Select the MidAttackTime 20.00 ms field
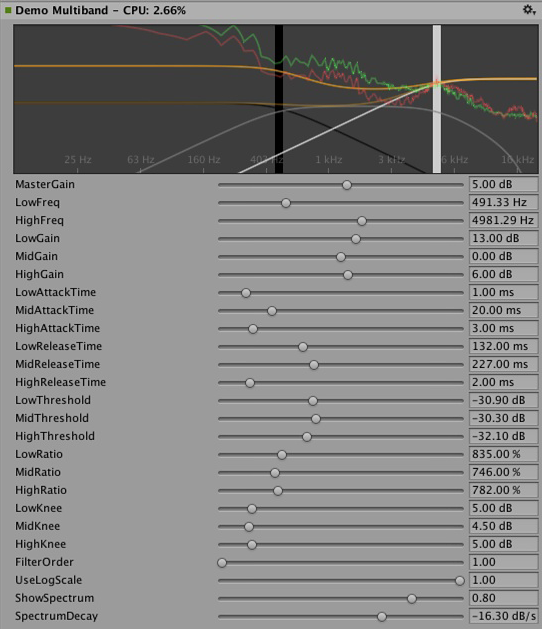The height and width of the screenshot is (629, 542). 503,310
